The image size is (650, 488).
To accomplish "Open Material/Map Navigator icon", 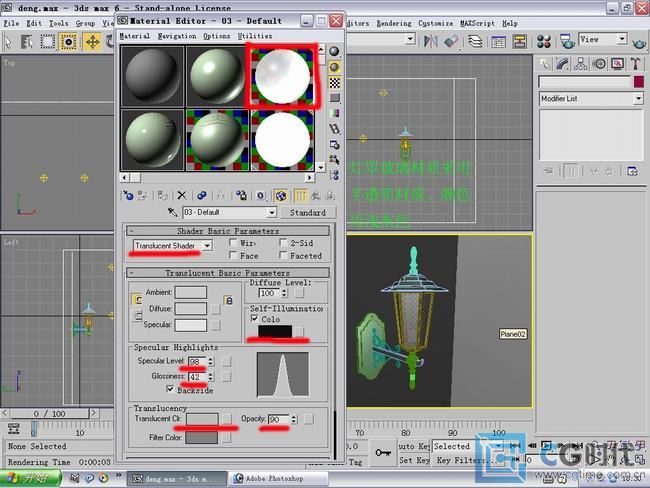I will (x=335, y=175).
